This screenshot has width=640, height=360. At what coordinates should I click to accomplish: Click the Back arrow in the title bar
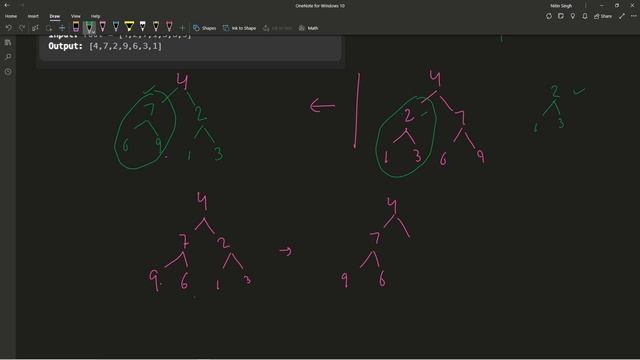7,5
